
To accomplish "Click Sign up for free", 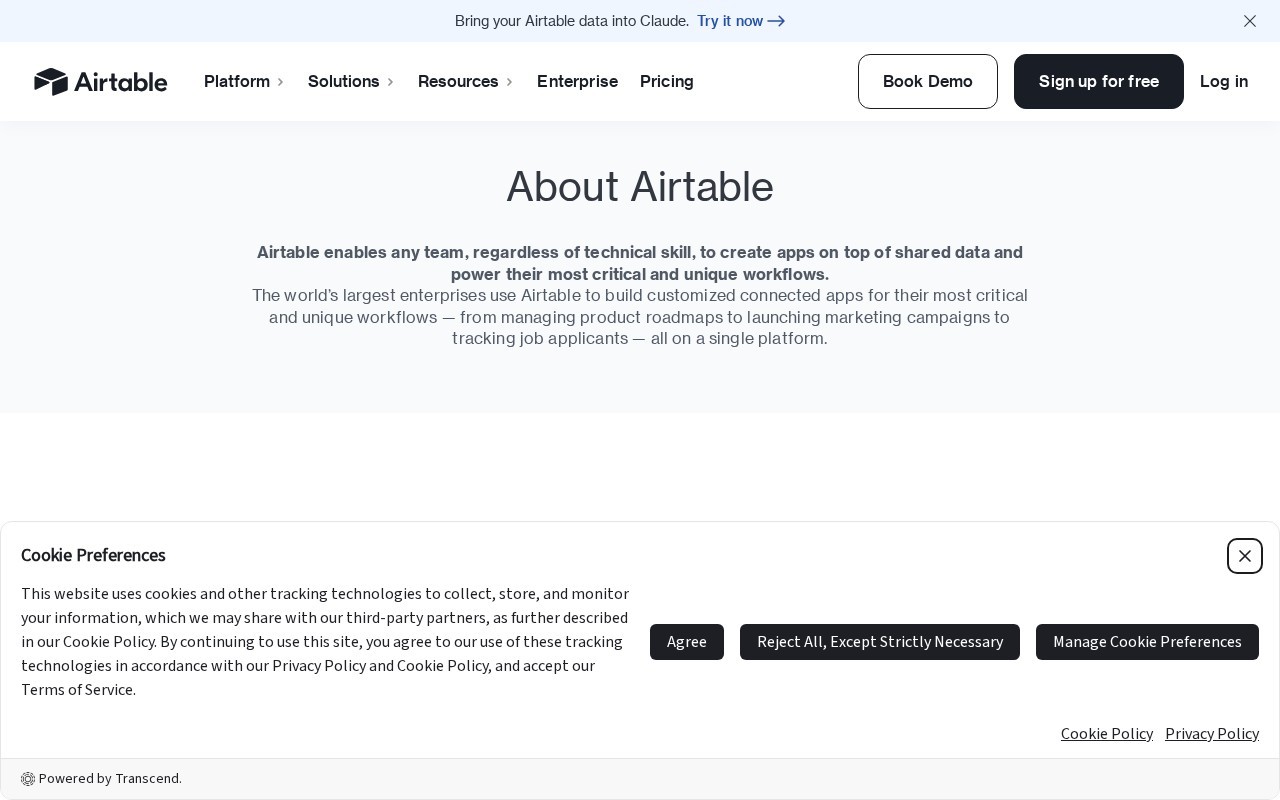I will pos(1099,82).
